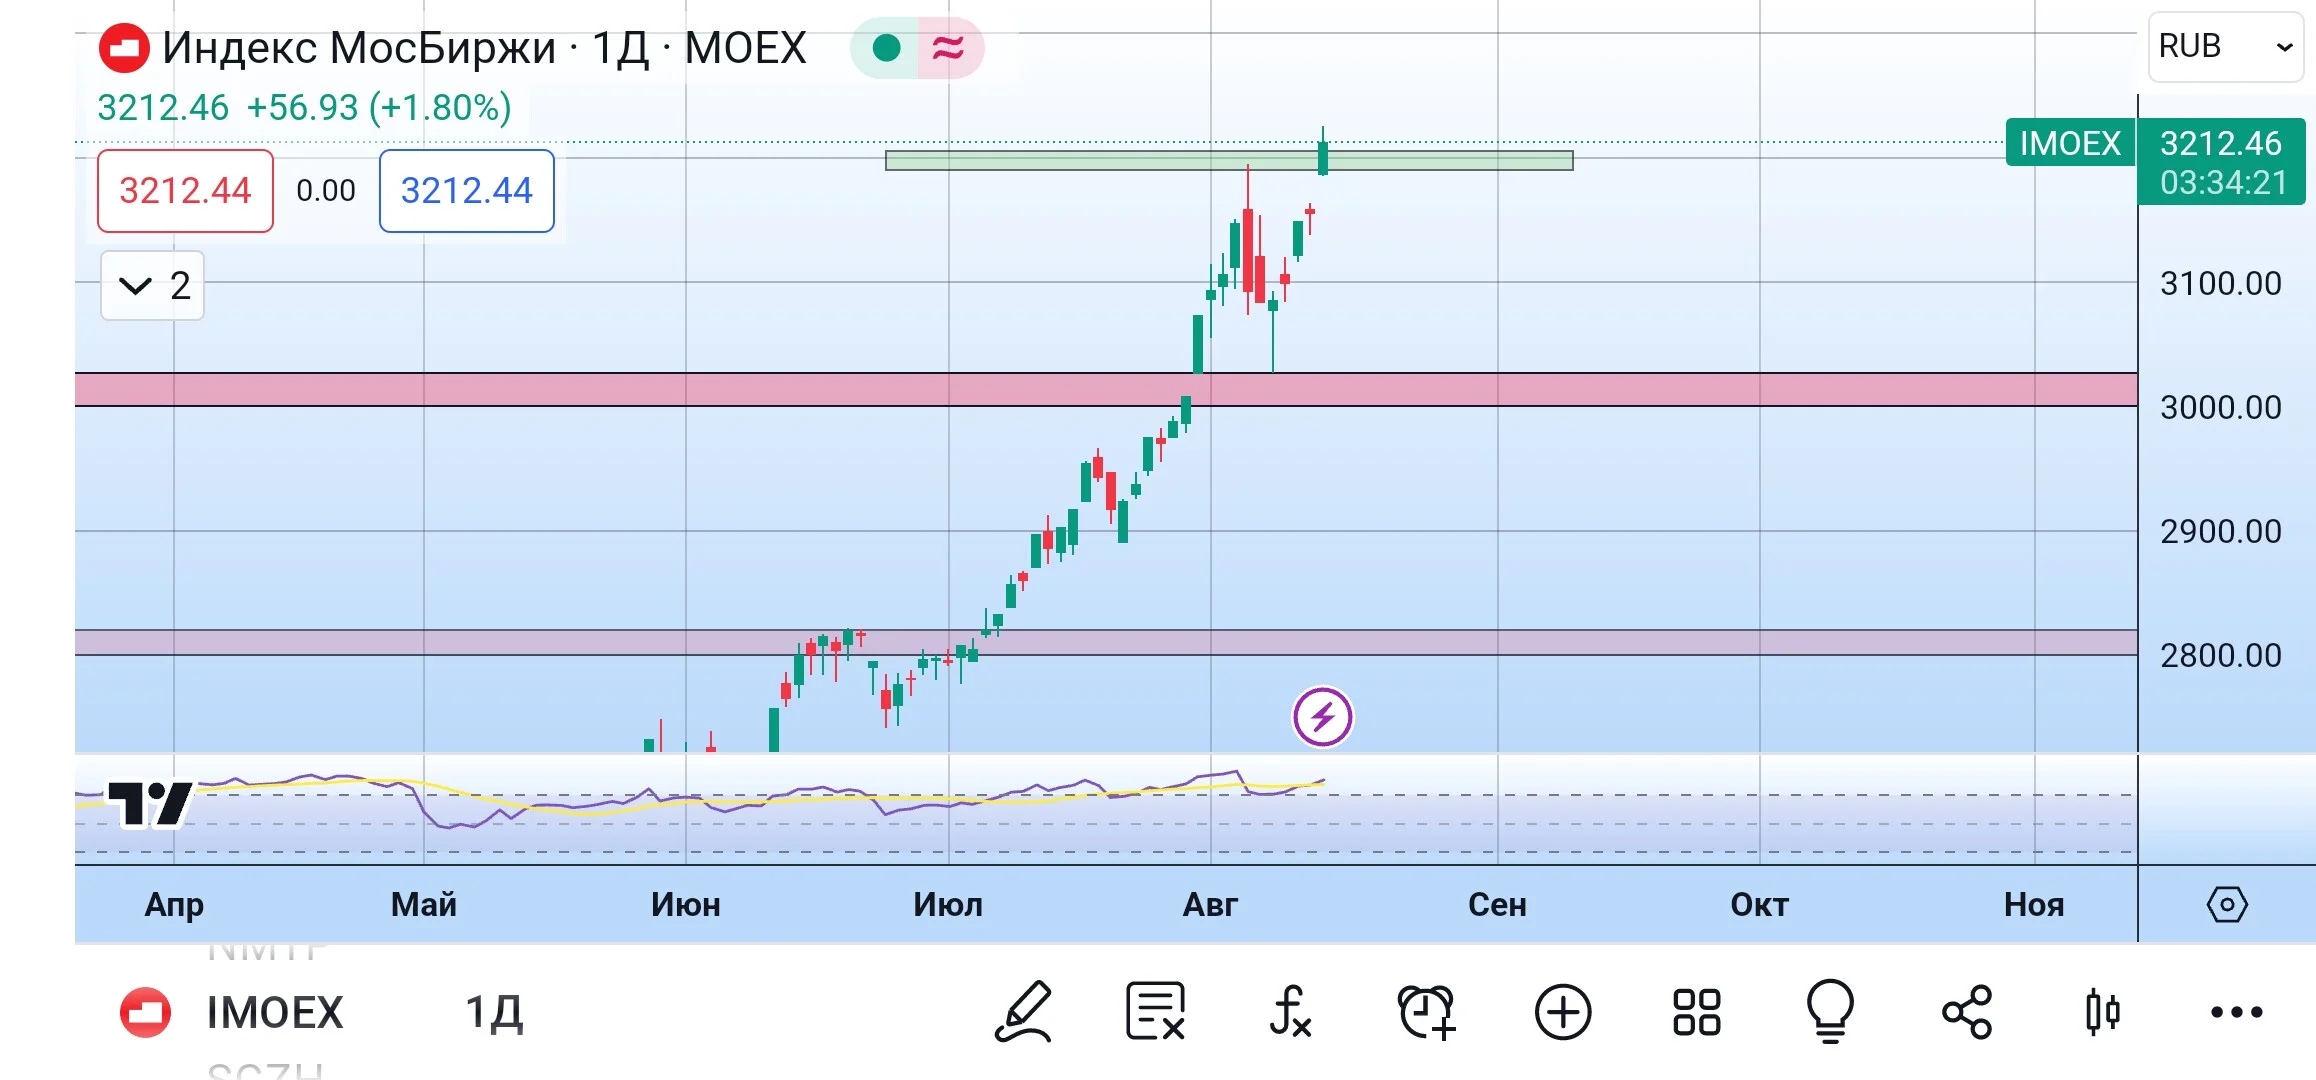Tap the blue buy price 3212.44
This screenshot has height=1080, width=2316.
click(467, 191)
